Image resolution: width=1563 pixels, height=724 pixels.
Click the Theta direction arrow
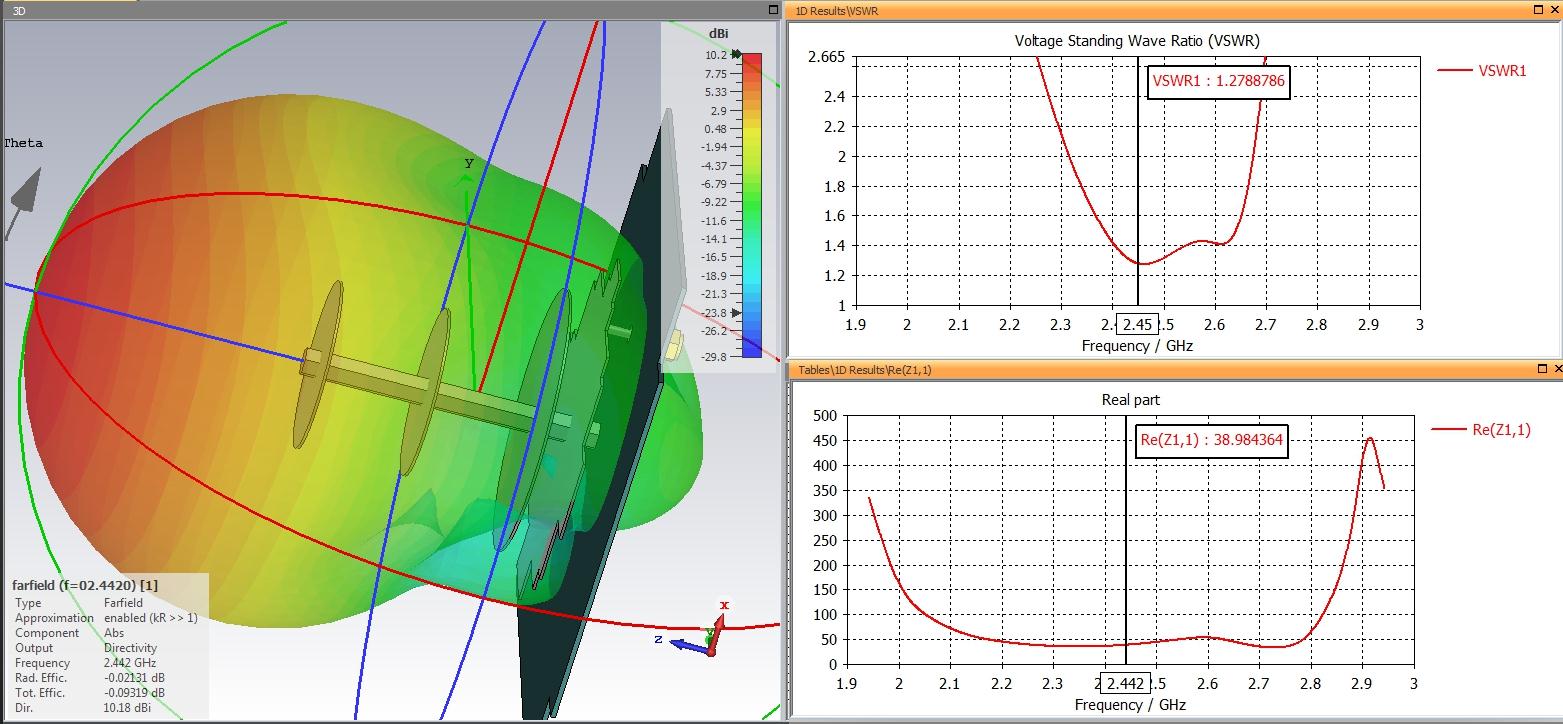[24, 203]
